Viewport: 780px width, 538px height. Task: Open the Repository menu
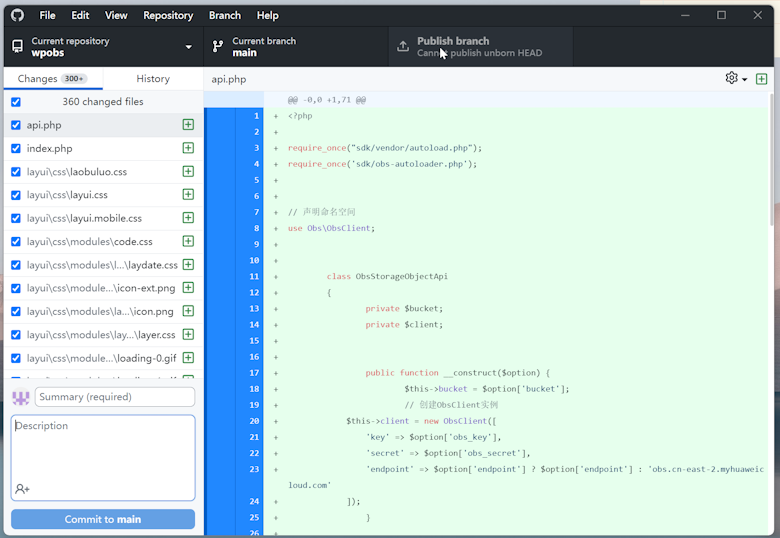coord(168,15)
